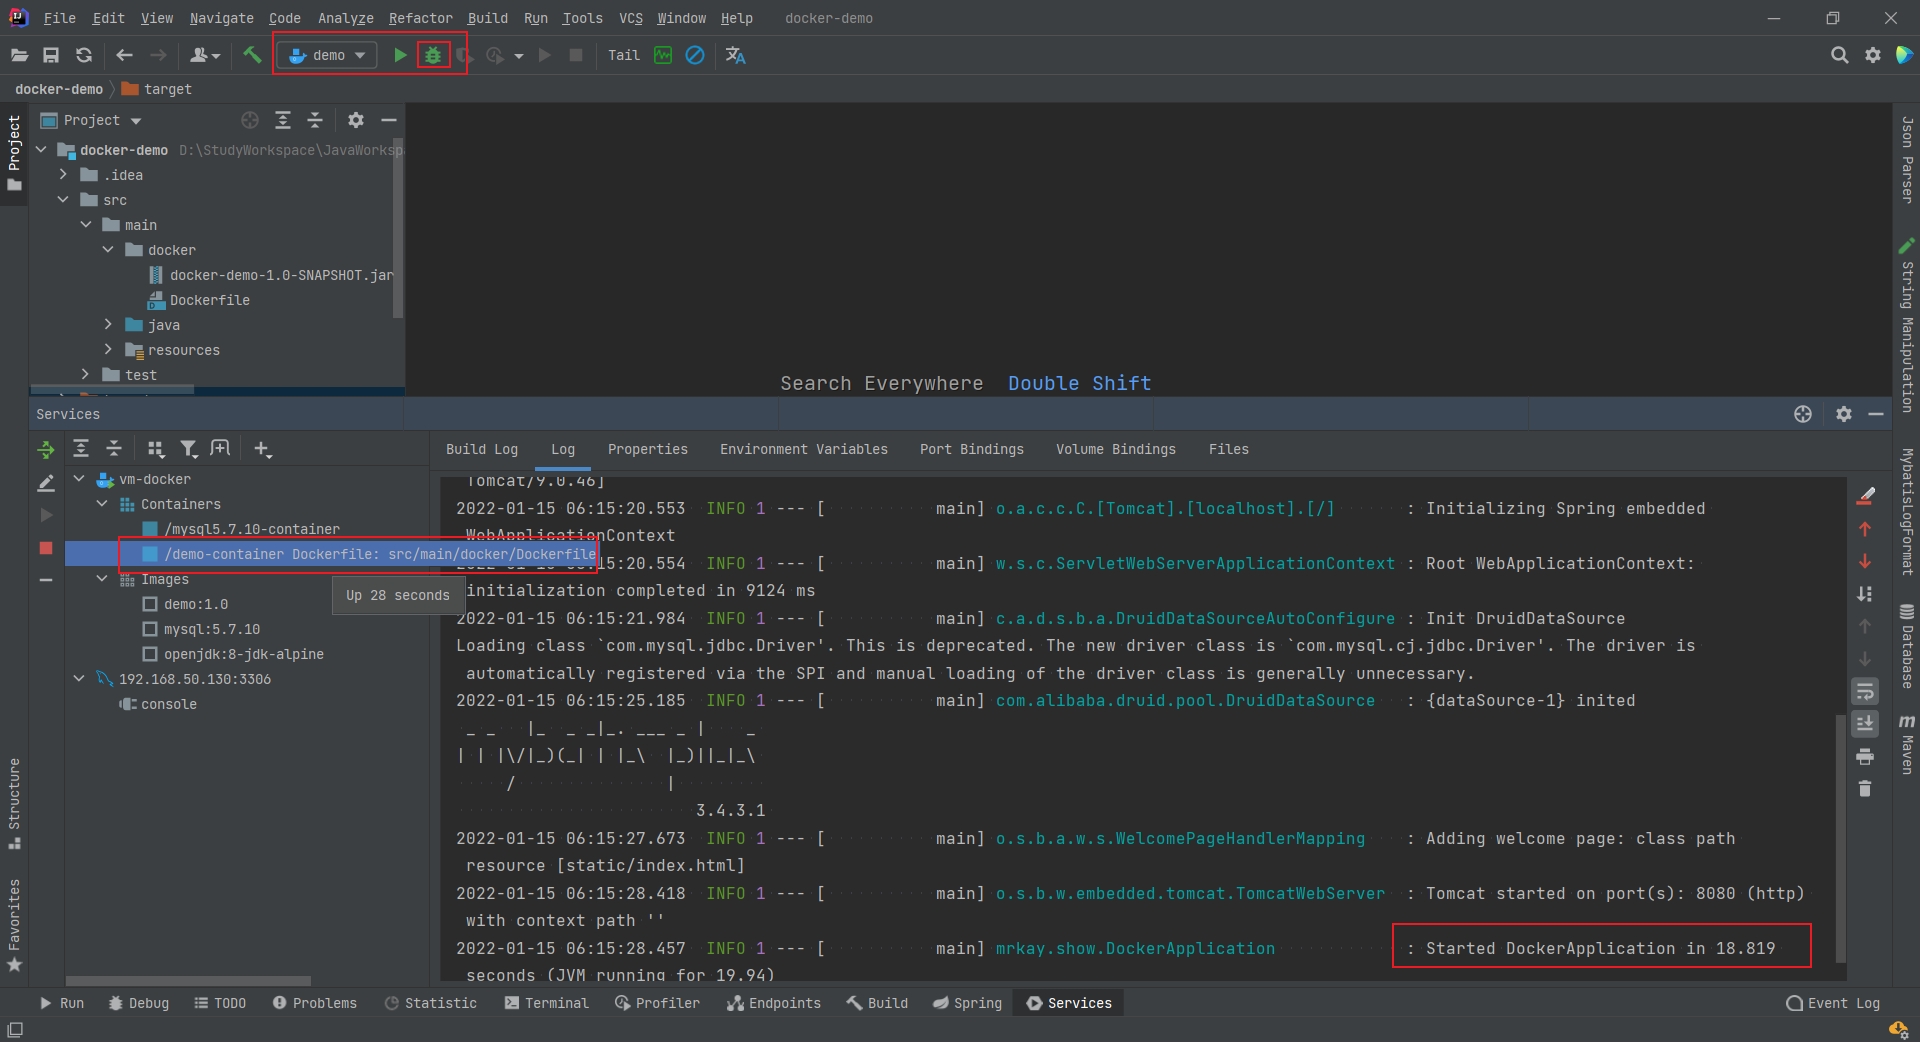Toggle the Structure tool window
This screenshot has height=1042, width=1920.
pos(14,804)
